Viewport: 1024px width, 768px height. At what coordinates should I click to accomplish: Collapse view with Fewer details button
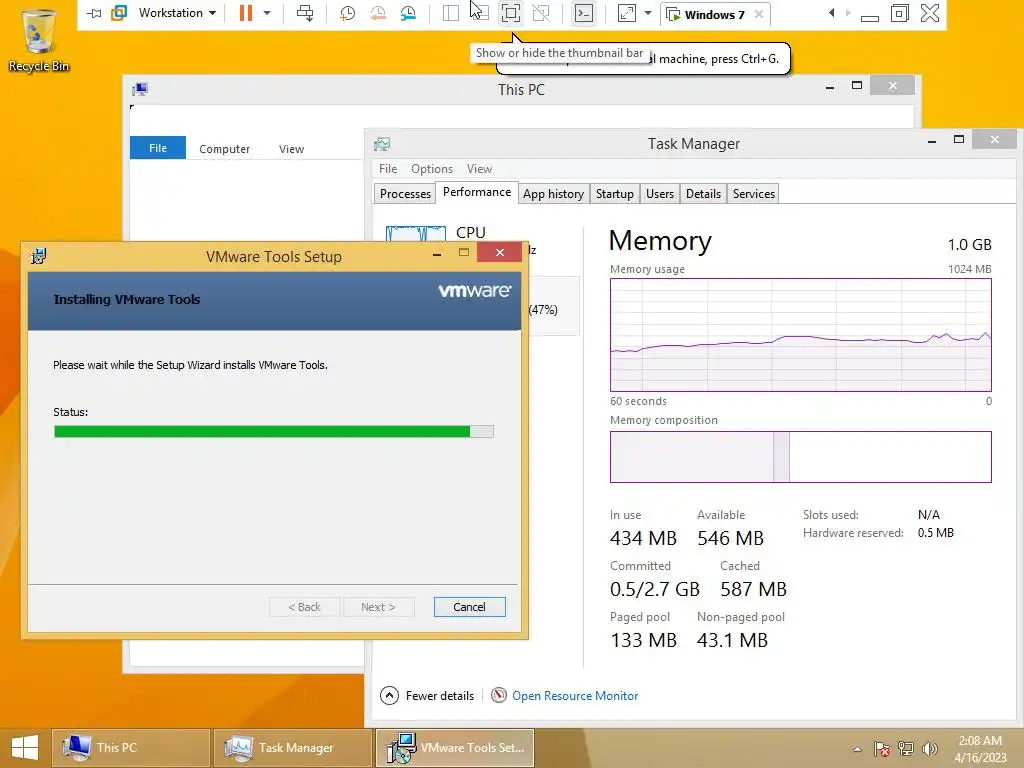click(x=428, y=696)
